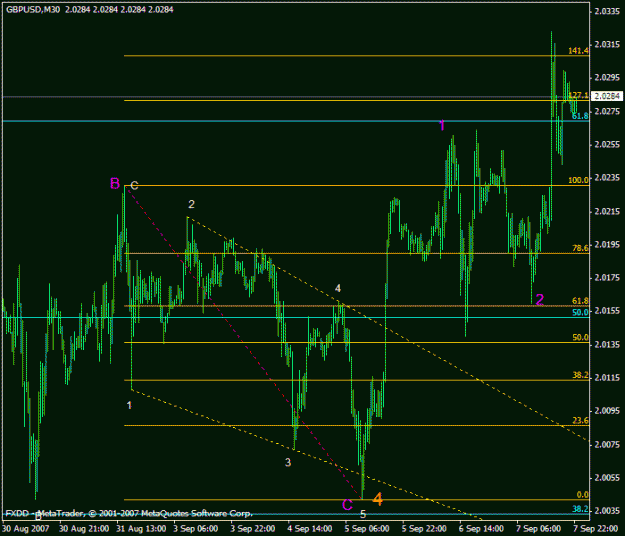Click the orange 50.0 Fibonacci level label
This screenshot has height=536, width=625.
tap(580, 337)
